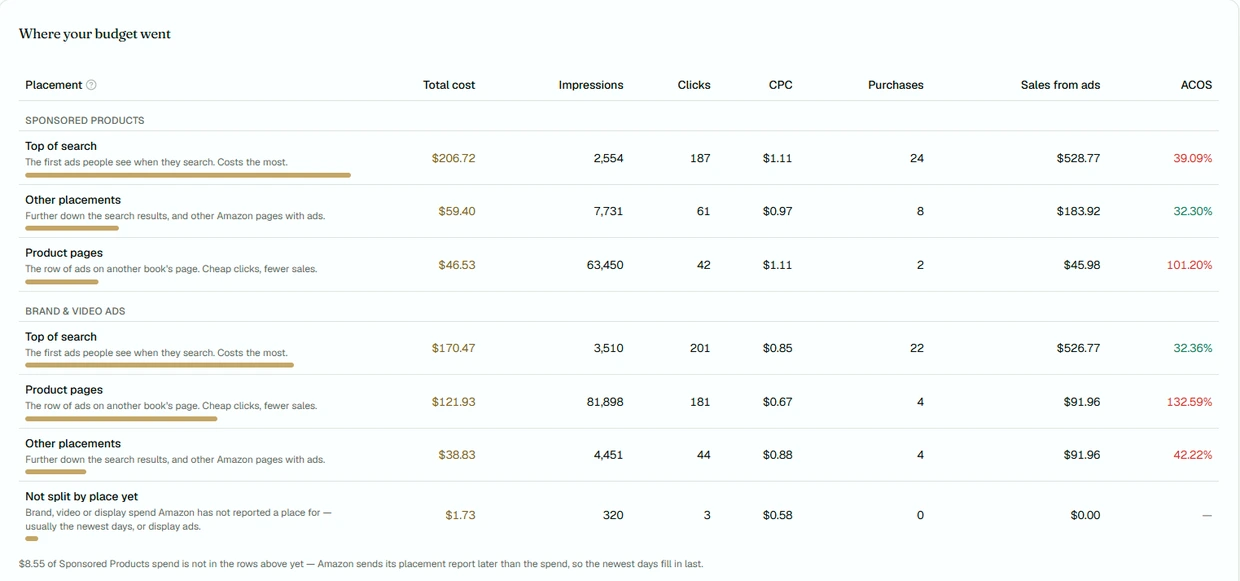The height and width of the screenshot is (581, 1240).
Task: Click the Impressions column header
Action: pos(591,85)
